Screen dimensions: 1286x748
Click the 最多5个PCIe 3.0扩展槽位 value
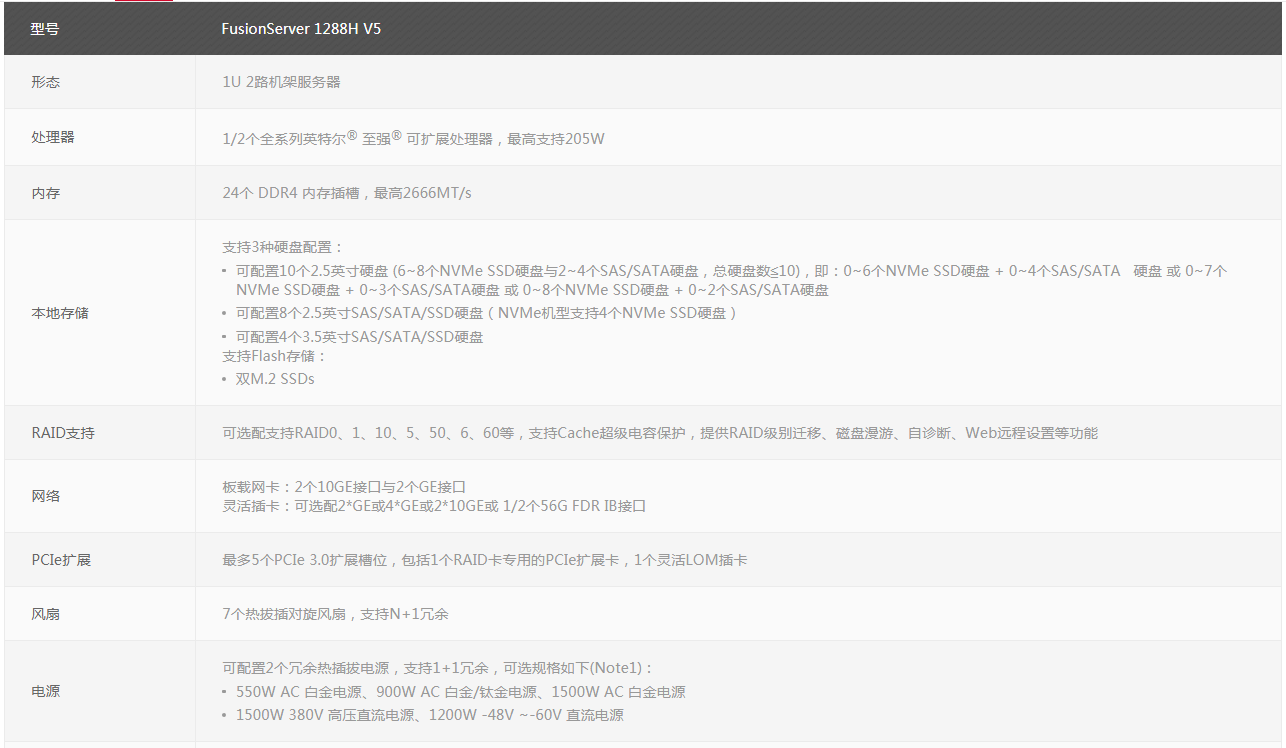pyautogui.click(x=484, y=560)
